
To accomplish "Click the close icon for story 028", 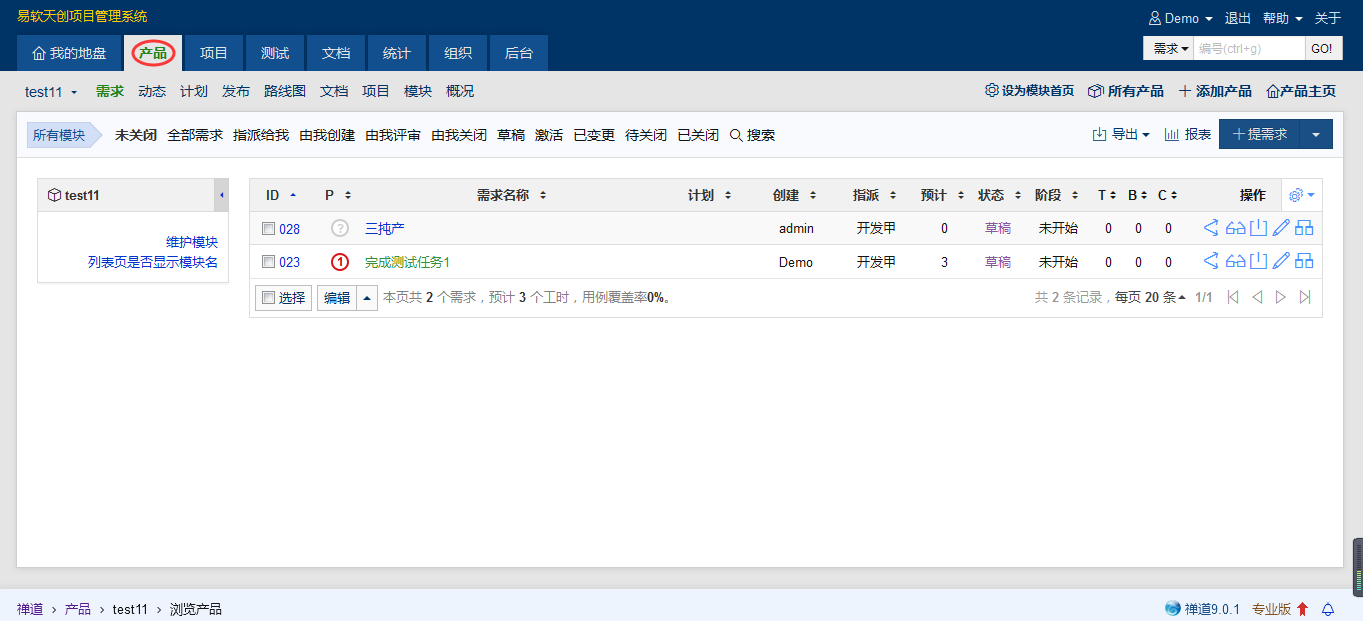I will [x=1259, y=228].
